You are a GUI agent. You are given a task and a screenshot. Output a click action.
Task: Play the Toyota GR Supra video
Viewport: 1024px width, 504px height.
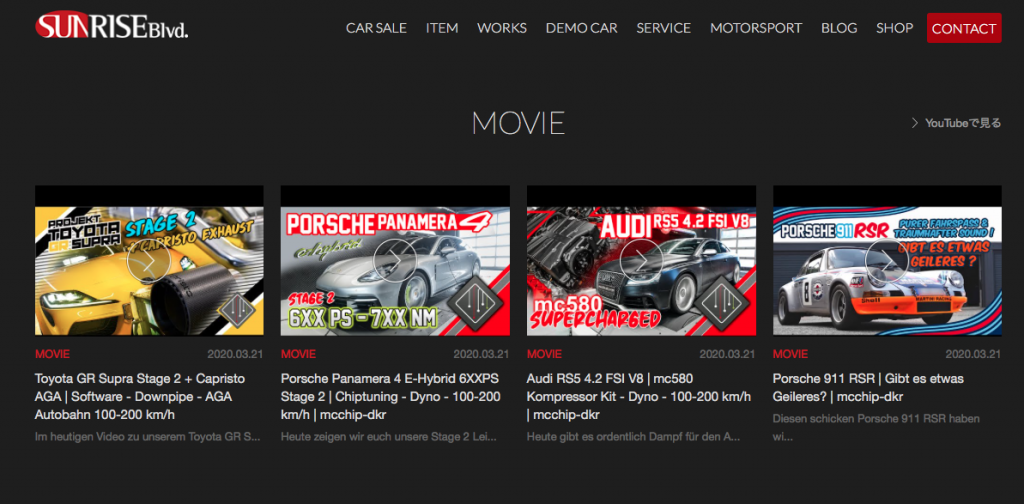coord(148,260)
